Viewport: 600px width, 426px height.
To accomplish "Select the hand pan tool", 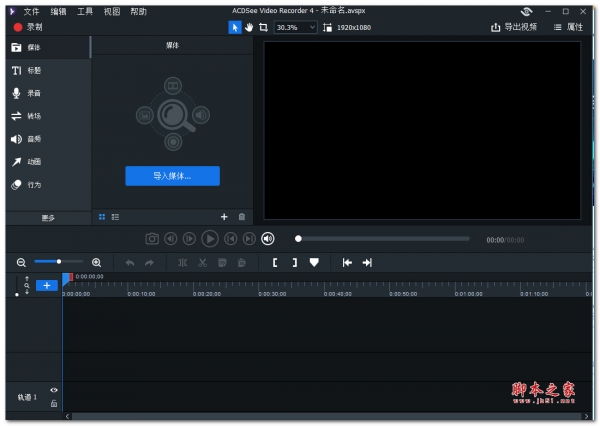I will coord(248,27).
